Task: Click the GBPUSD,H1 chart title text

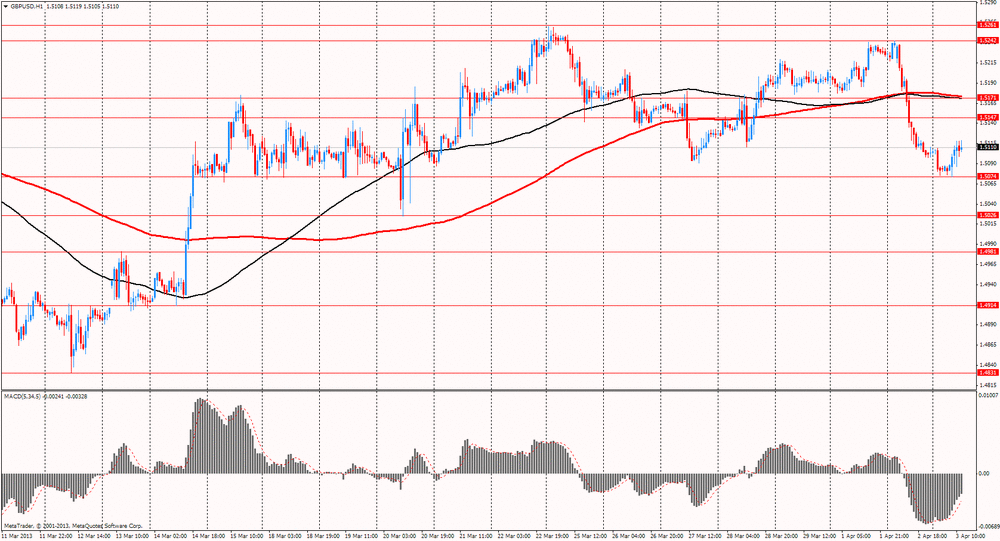Action: pyautogui.click(x=25, y=6)
